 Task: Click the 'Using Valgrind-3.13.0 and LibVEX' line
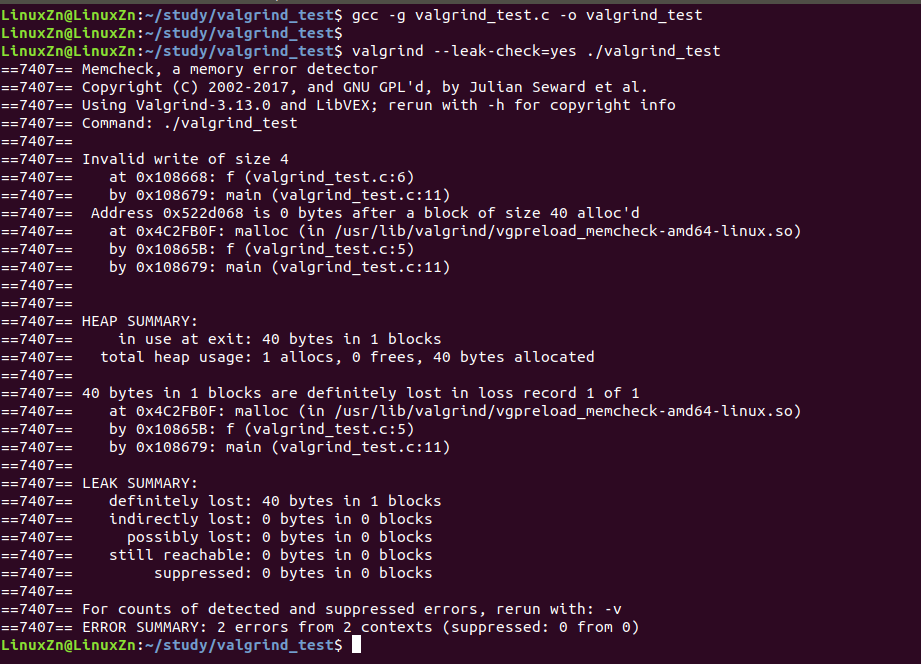coord(378,105)
